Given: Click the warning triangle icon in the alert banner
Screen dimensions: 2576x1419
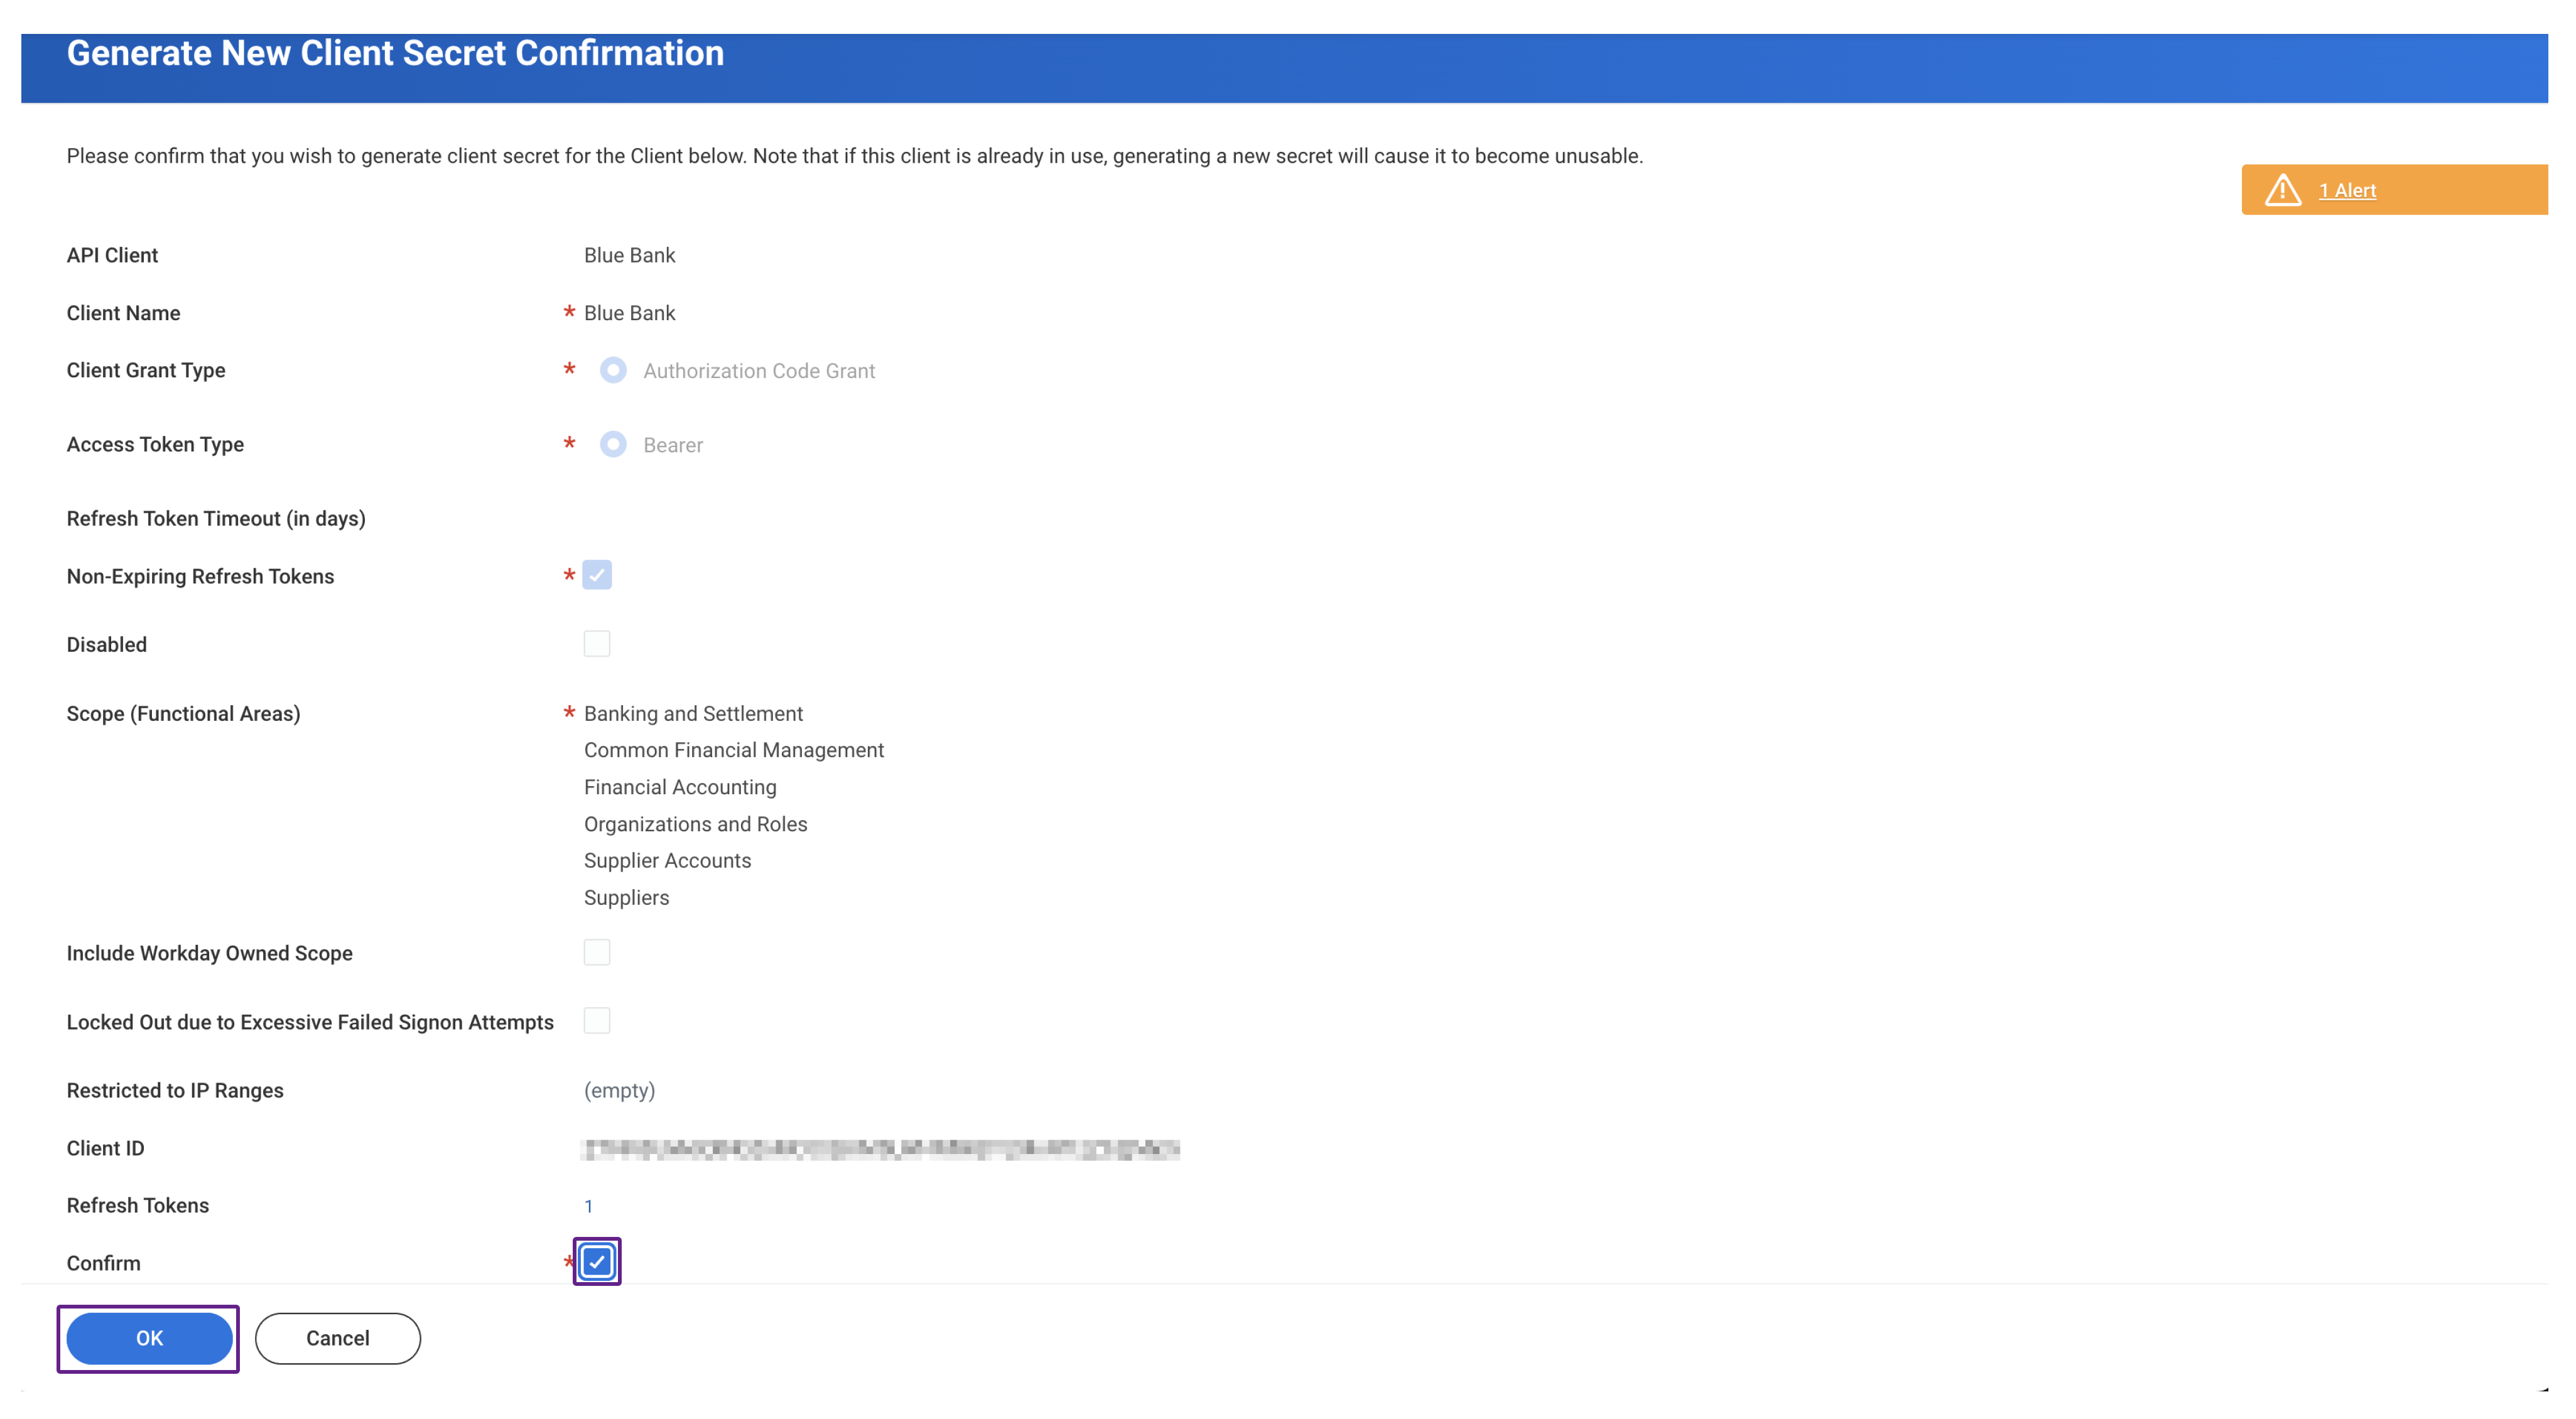Looking at the screenshot, I should [x=2285, y=189].
